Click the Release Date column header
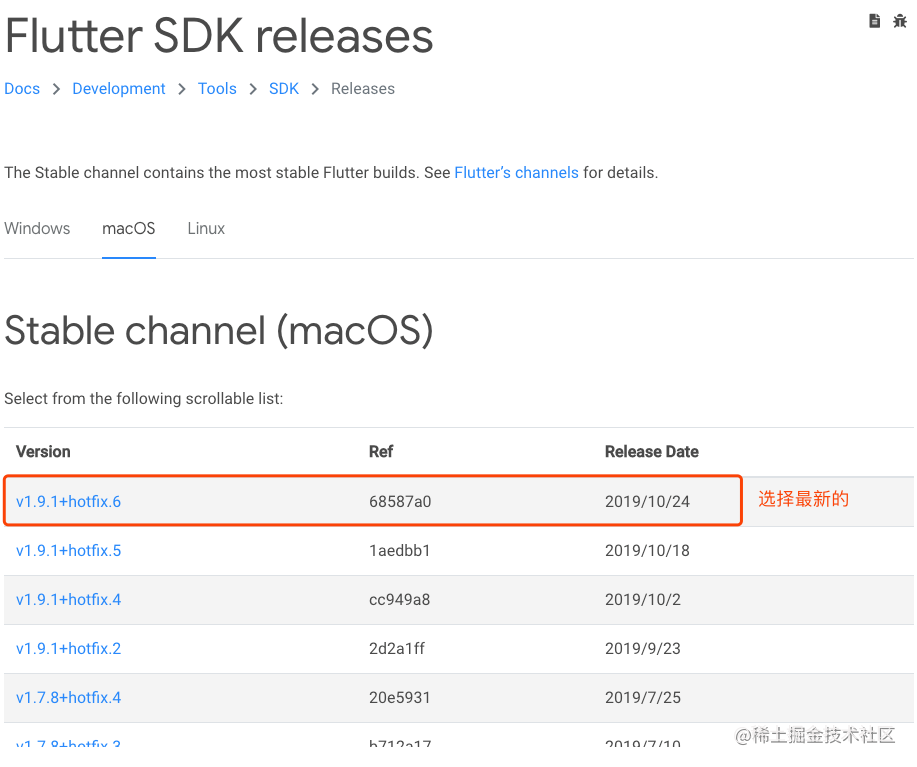The image size is (917, 767). point(651,452)
